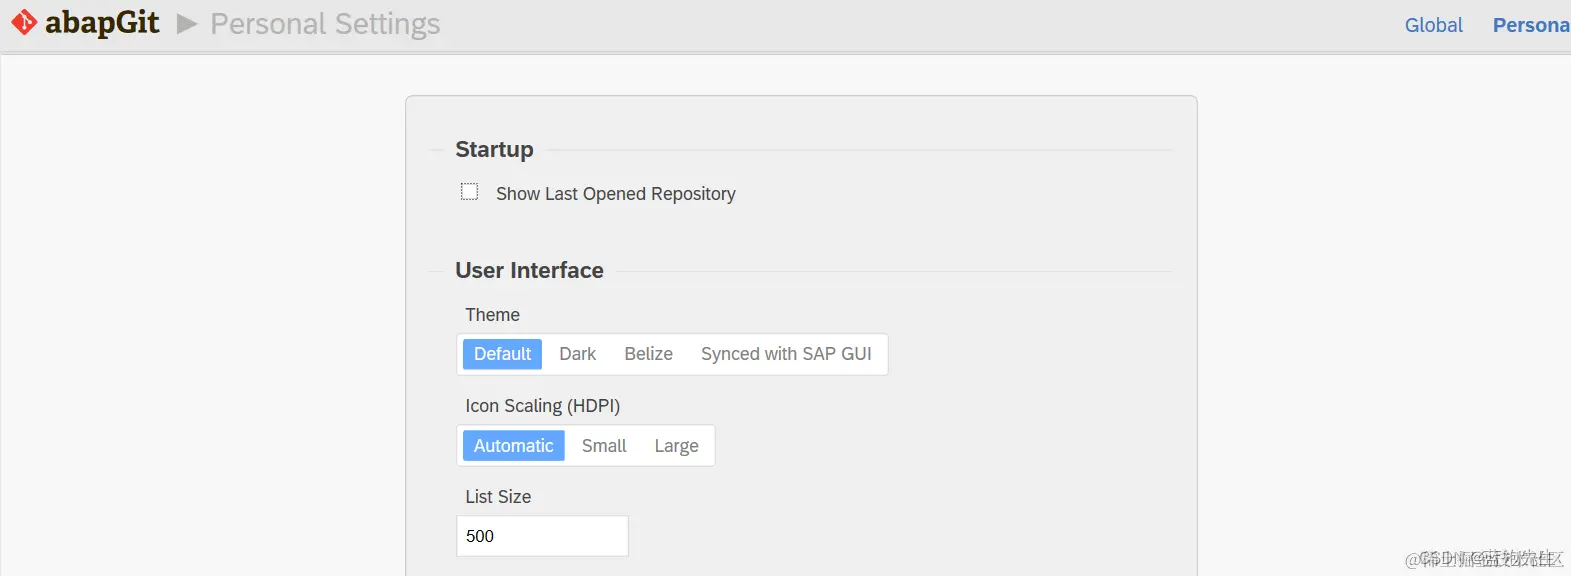Click the Show Last Opened Repository label
This screenshot has height=576, width=1571.
point(616,194)
